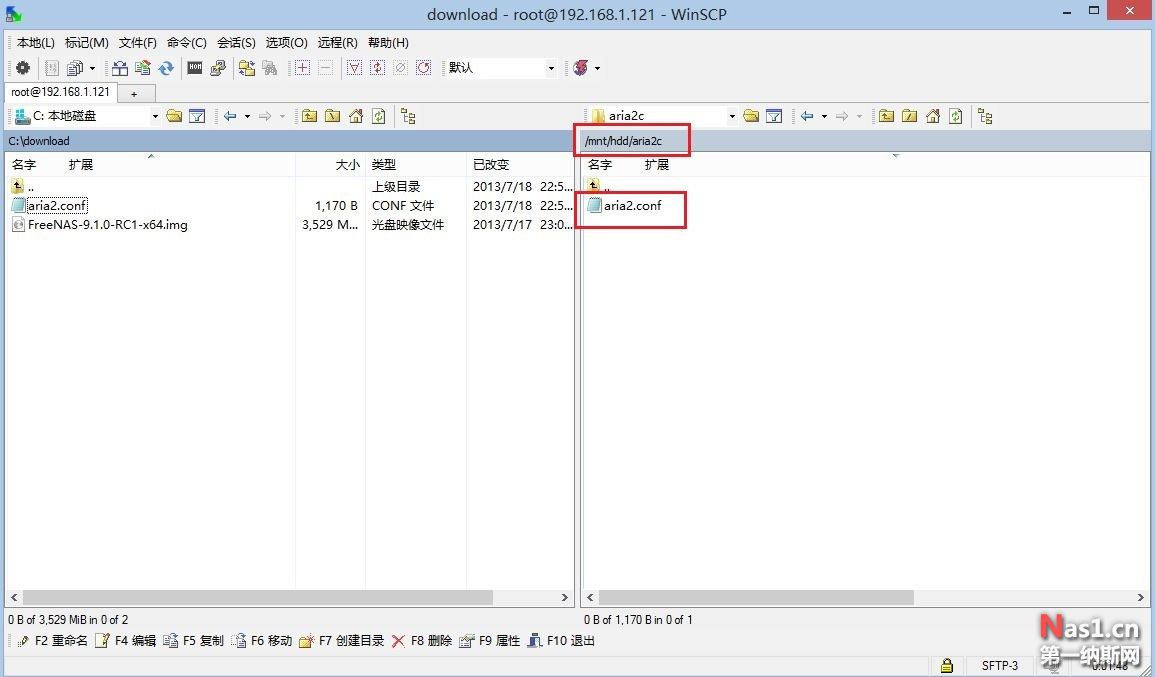Go to home directory in remote panel

point(933,116)
